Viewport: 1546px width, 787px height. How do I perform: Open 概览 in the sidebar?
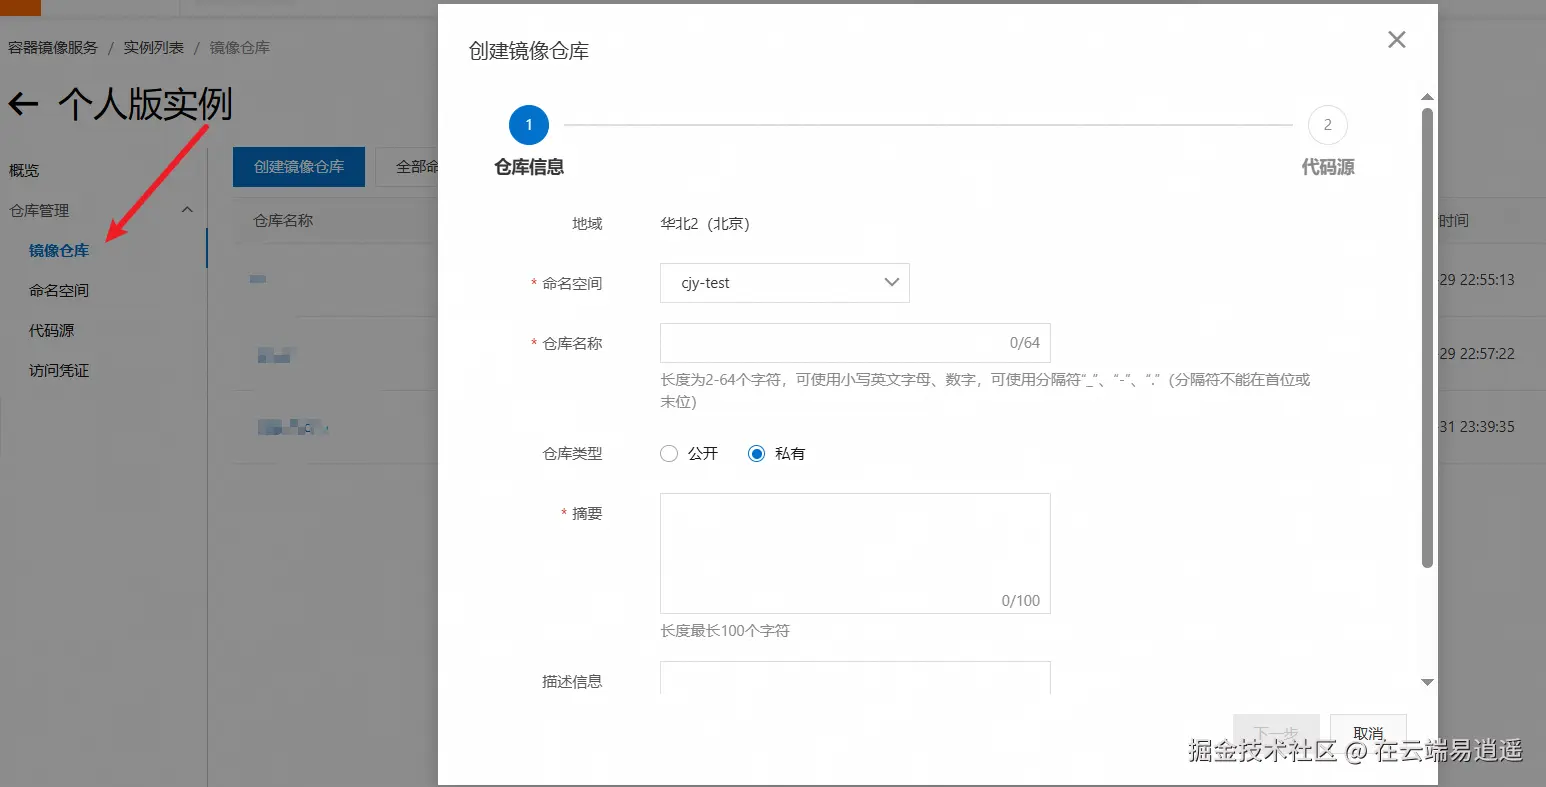24,171
